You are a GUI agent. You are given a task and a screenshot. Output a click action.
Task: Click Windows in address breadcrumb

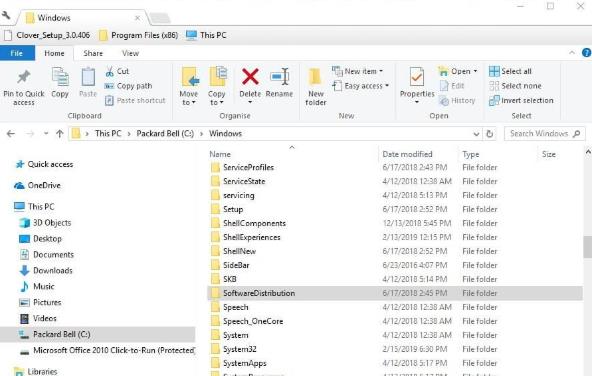pyautogui.click(x=225, y=134)
